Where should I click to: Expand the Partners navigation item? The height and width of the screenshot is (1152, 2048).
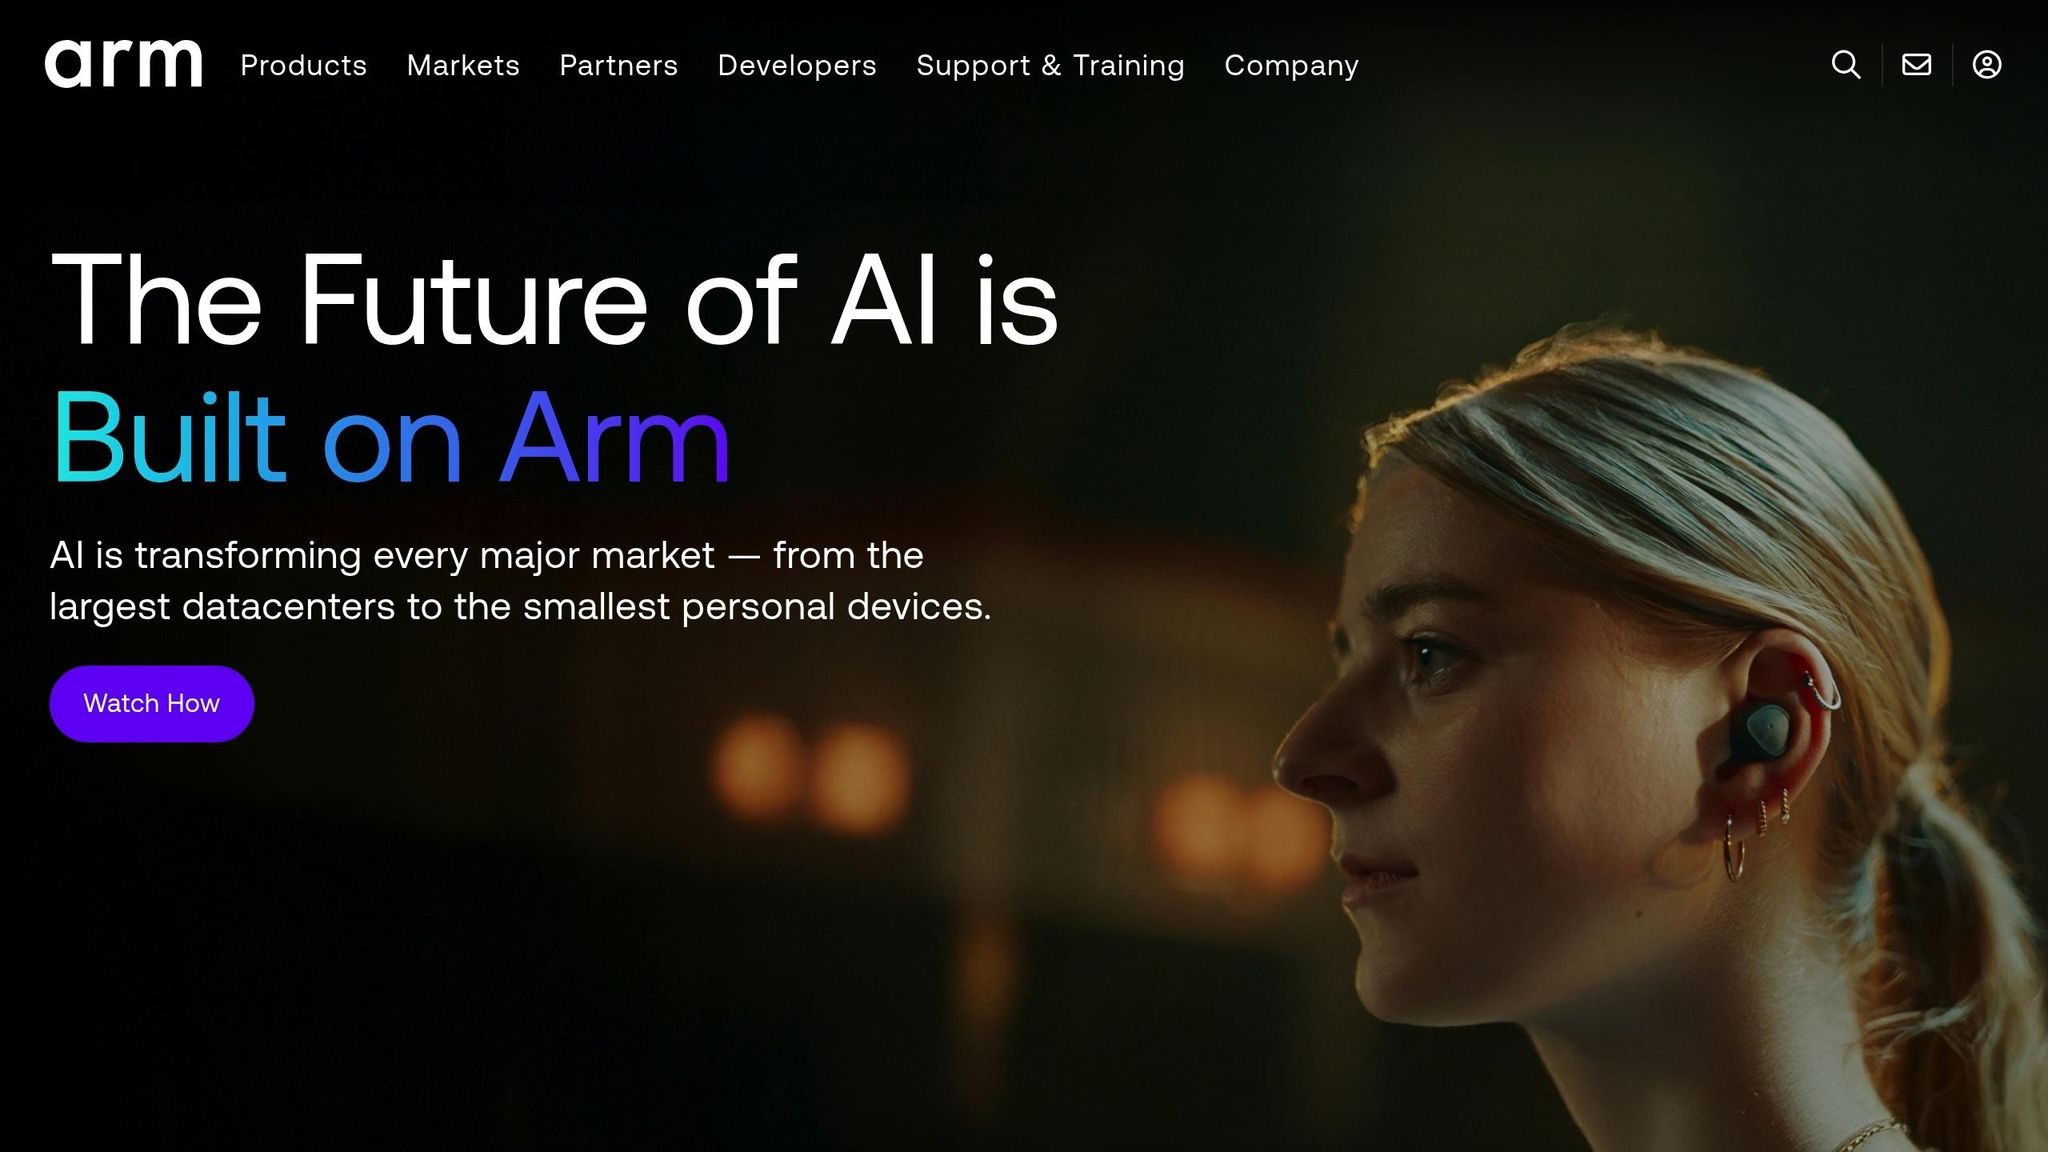(619, 65)
